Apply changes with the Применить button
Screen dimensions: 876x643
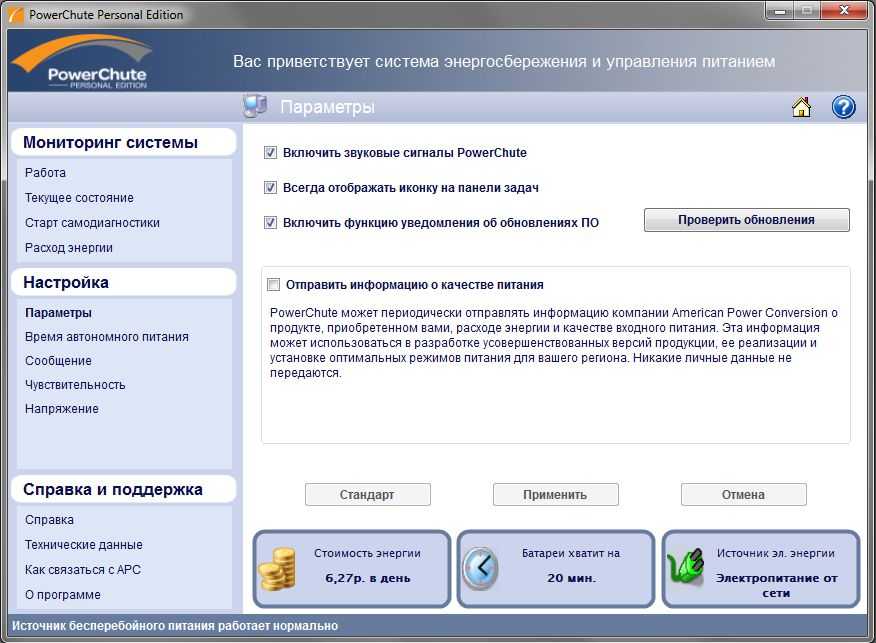click(555, 494)
